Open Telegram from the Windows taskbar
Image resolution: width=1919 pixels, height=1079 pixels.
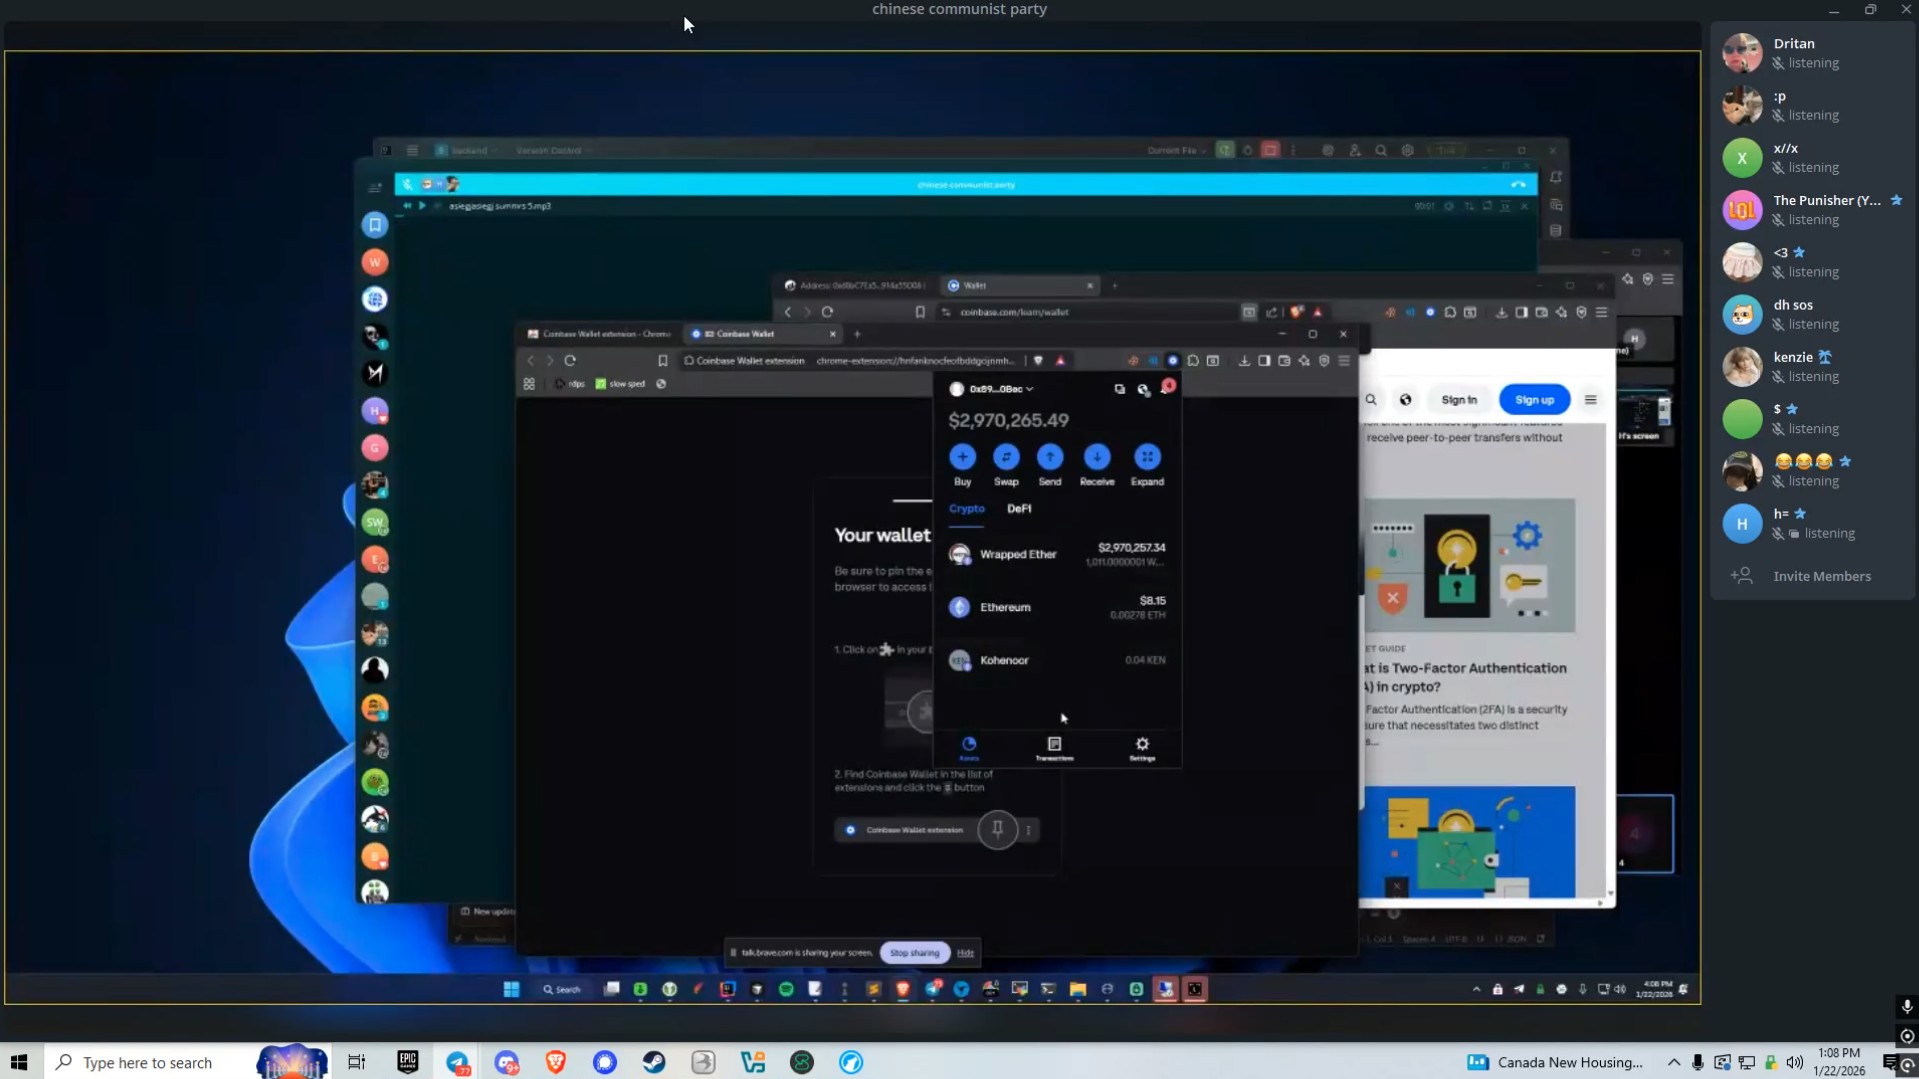(458, 1062)
